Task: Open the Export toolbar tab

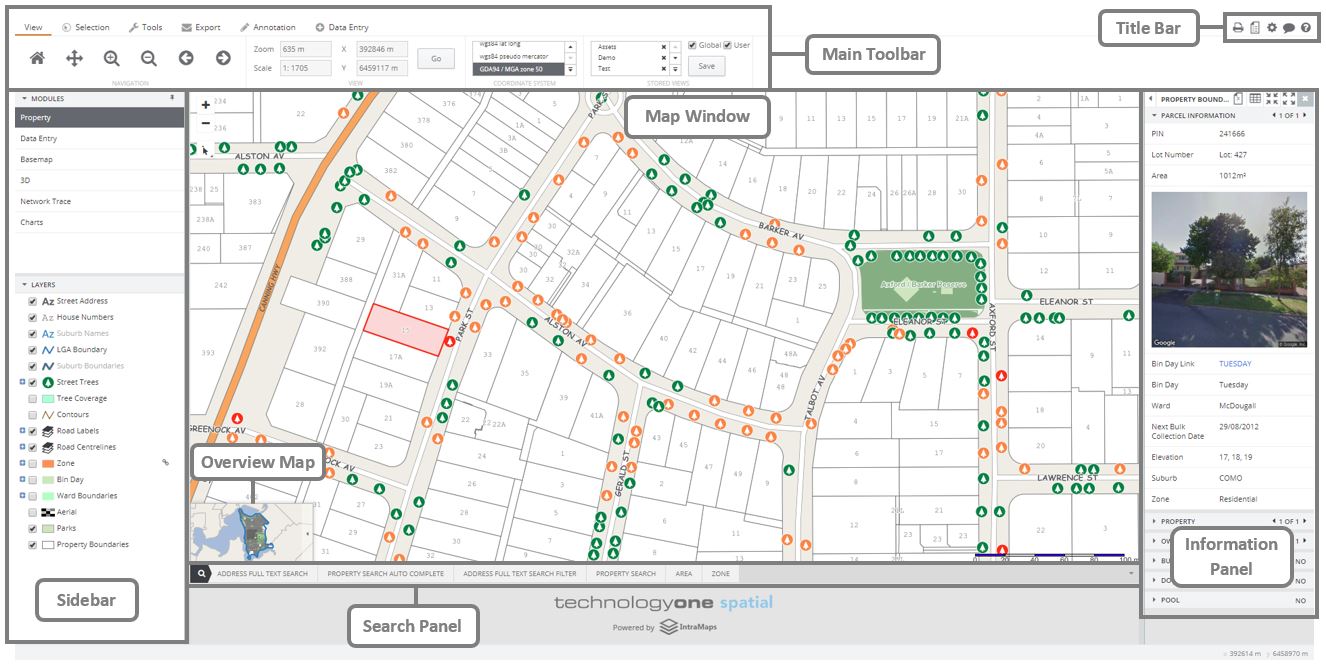Action: point(201,28)
